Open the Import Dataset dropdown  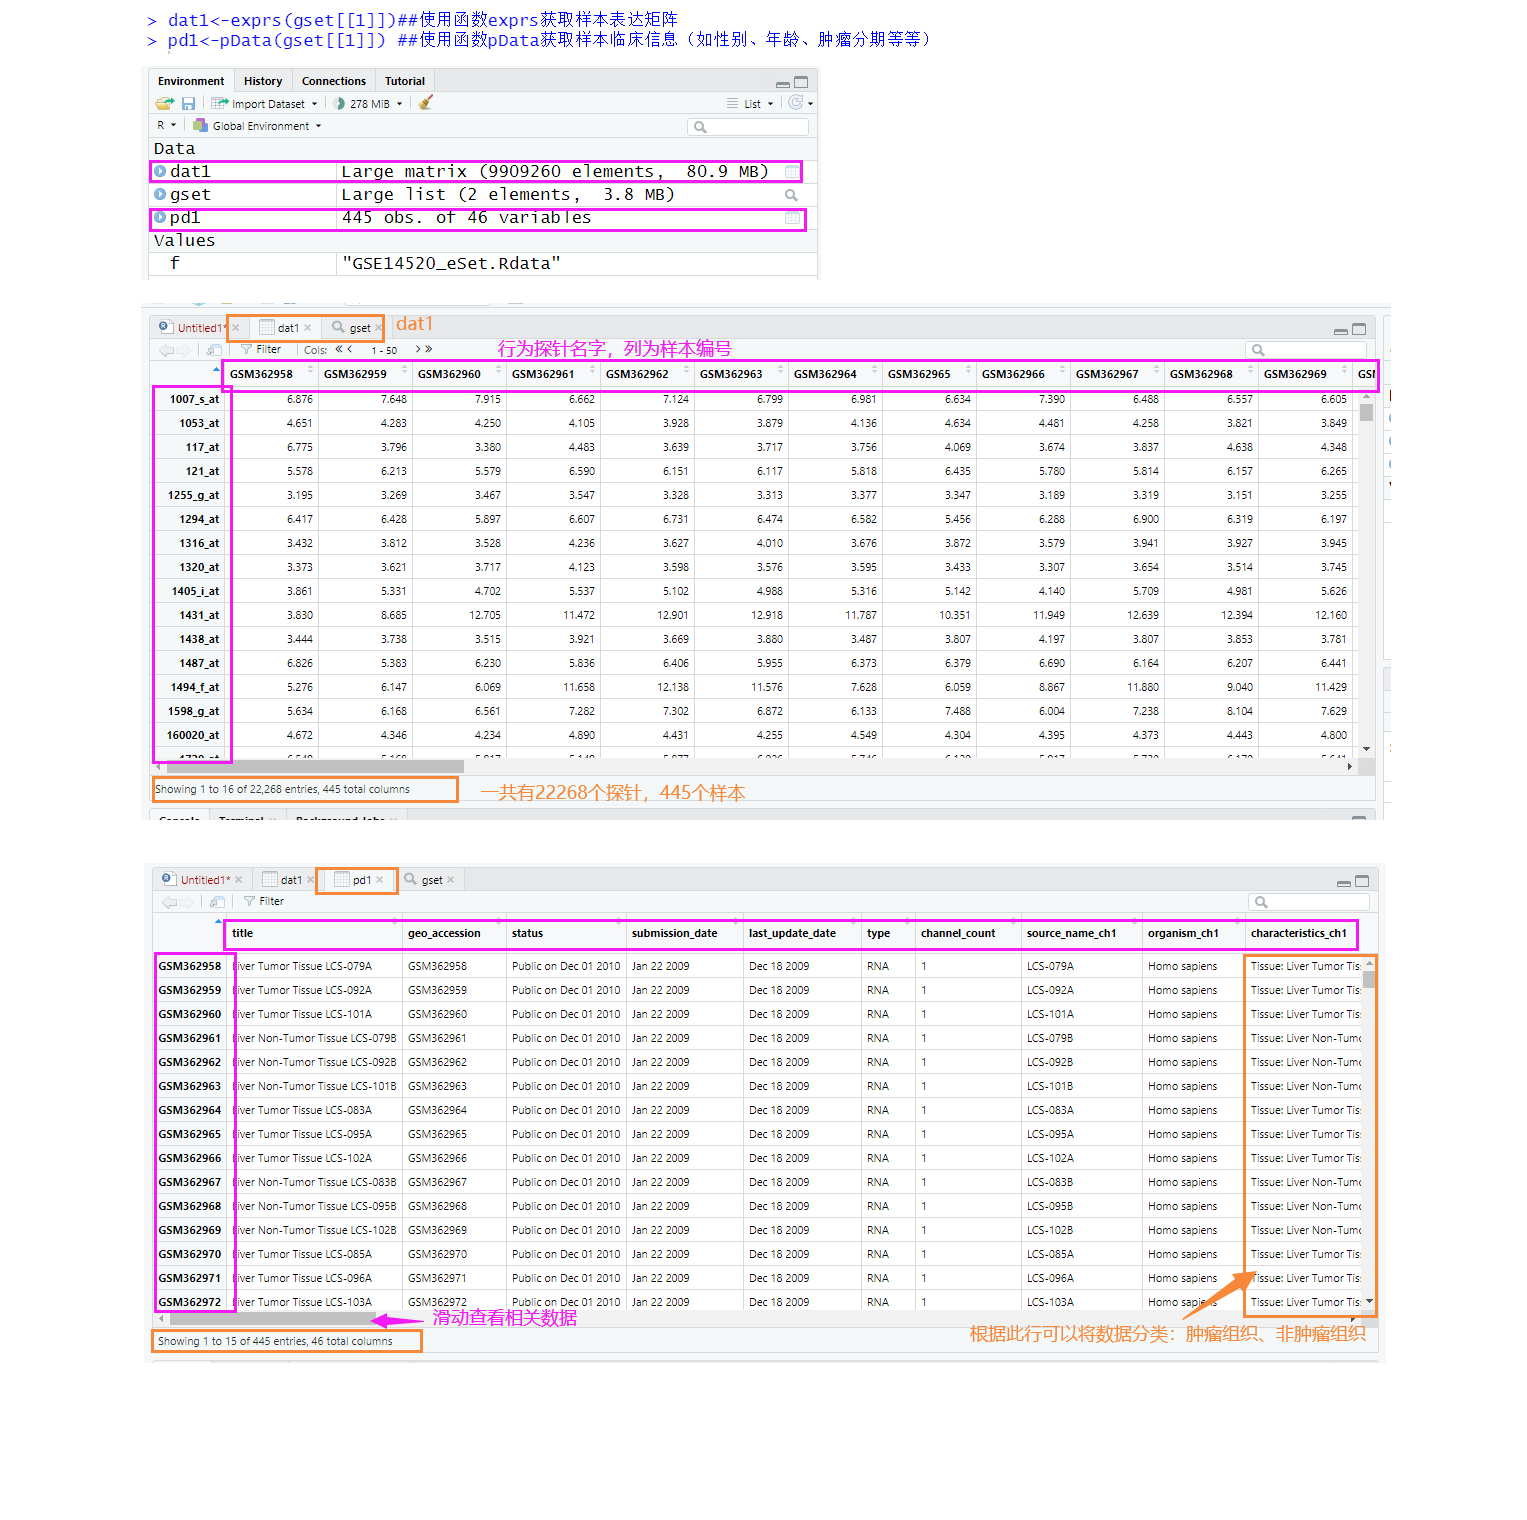pyautogui.click(x=264, y=103)
